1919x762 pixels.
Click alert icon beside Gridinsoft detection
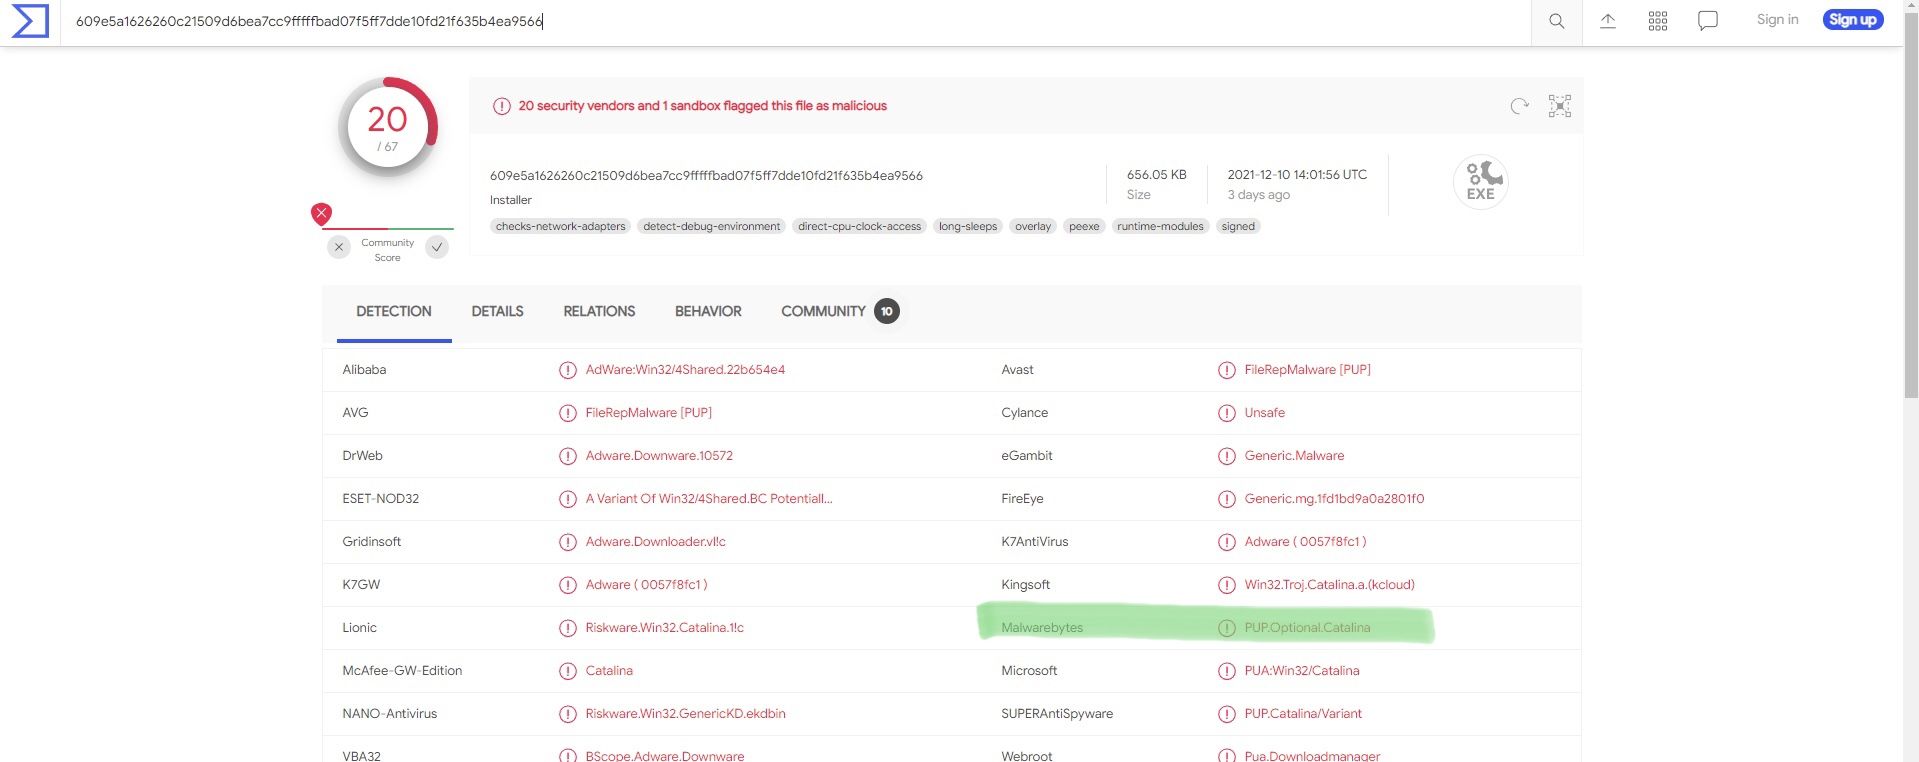(x=568, y=542)
